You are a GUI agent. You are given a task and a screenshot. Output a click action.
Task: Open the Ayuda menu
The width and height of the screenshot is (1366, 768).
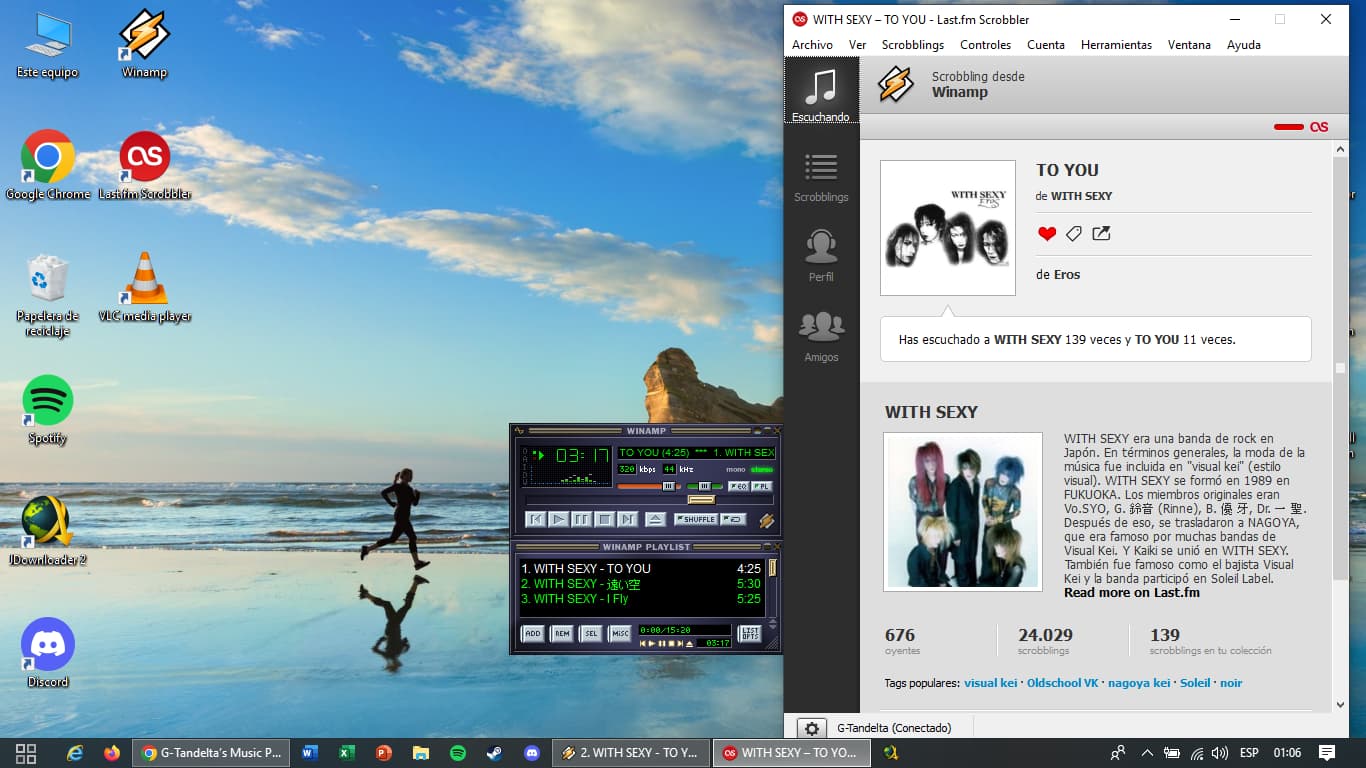click(1243, 45)
